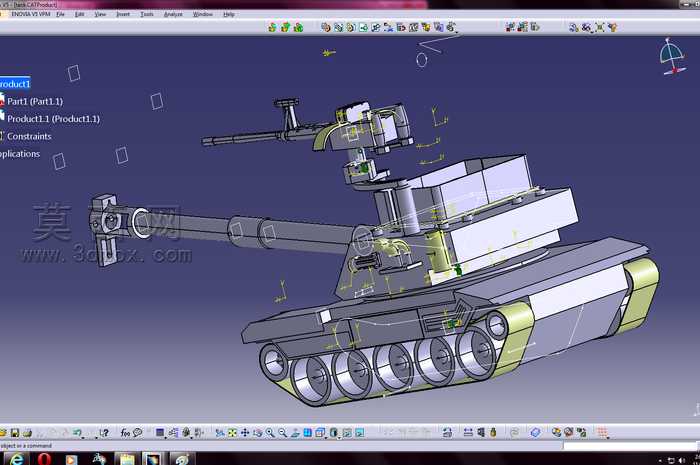Select Product1 root node in tree

point(15,84)
